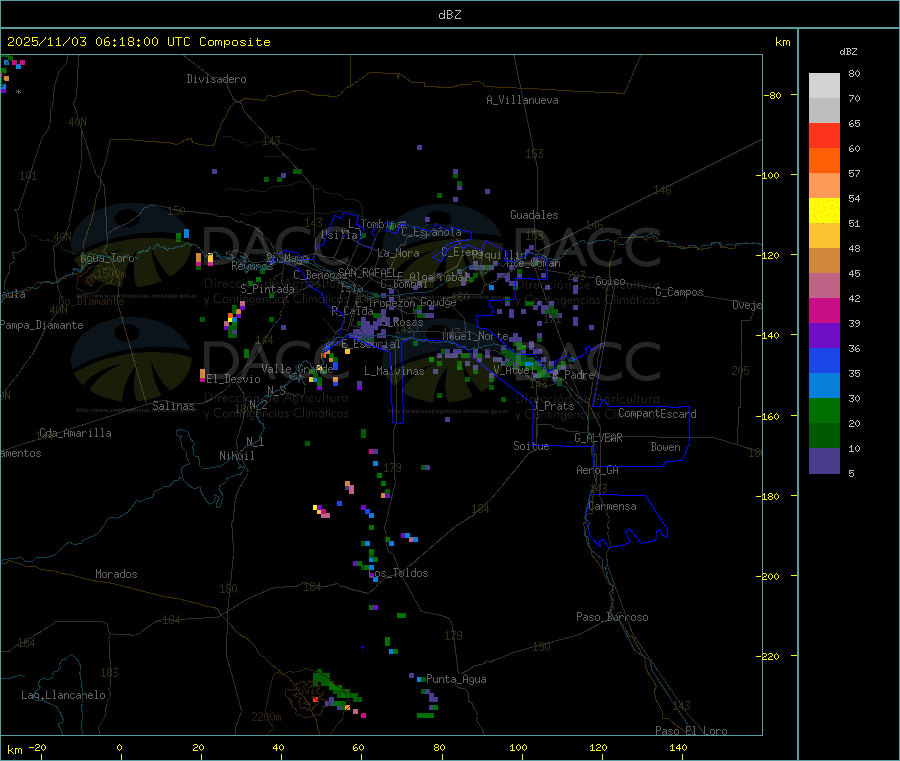The height and width of the screenshot is (761, 900).
Task: Select the blue 35 dBZ legend swatch
Action: 824,360
